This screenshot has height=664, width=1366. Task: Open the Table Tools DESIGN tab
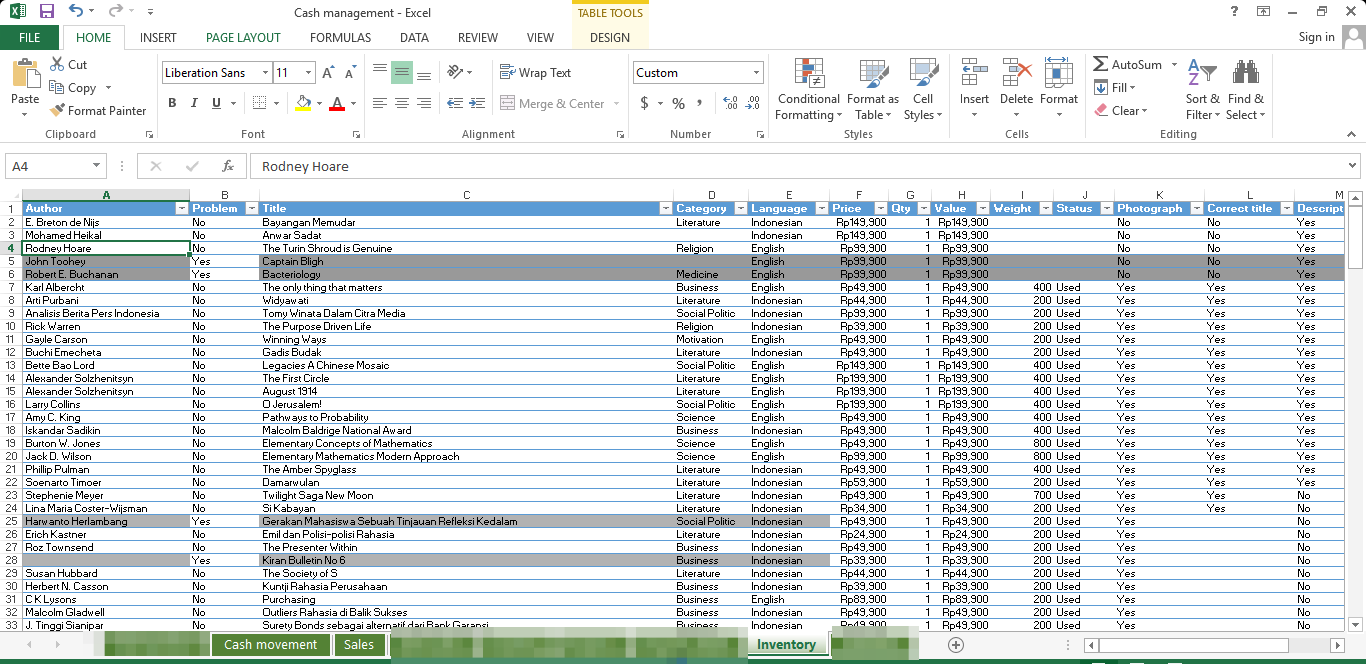[610, 37]
